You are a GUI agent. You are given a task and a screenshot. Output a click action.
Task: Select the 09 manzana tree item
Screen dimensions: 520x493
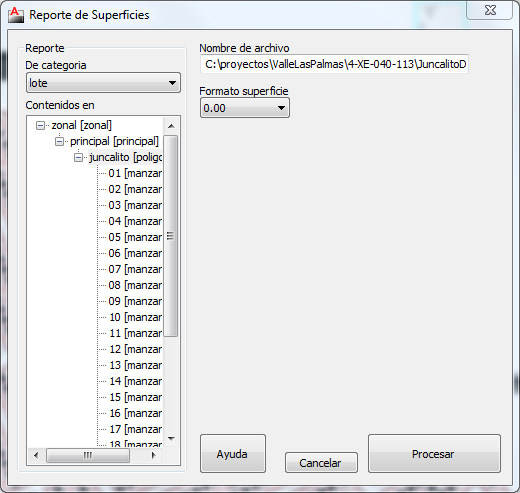point(135,301)
